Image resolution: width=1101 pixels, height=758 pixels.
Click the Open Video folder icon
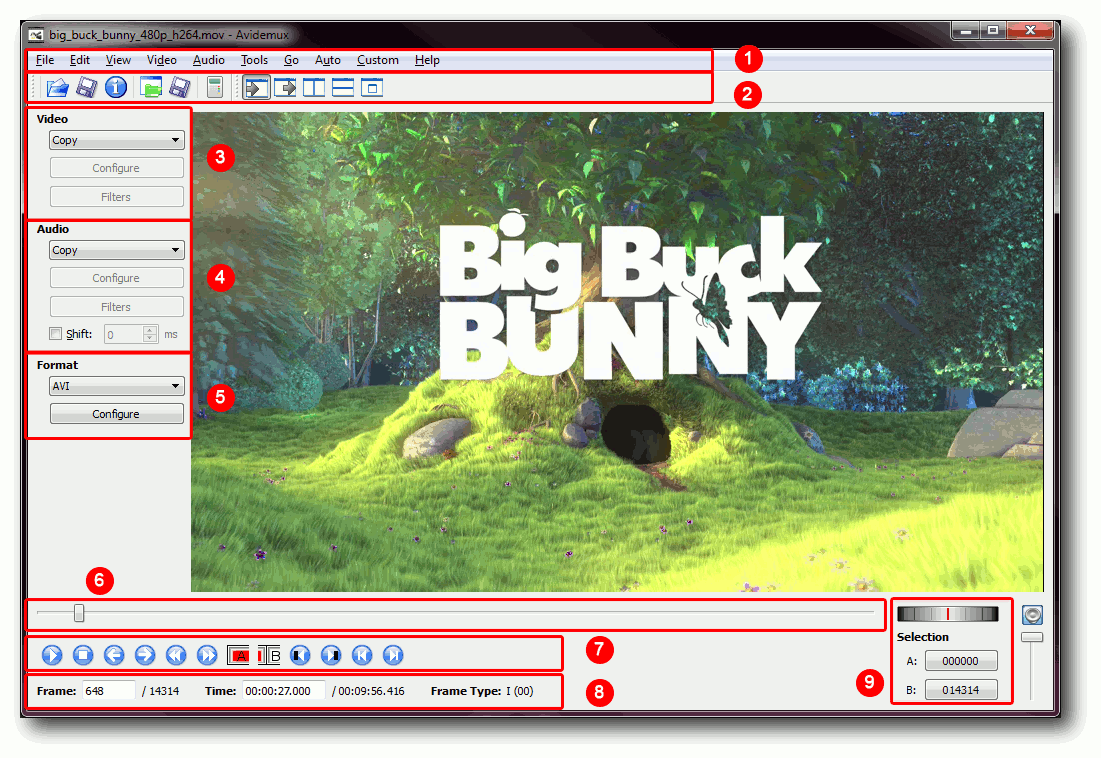pyautogui.click(x=57, y=88)
